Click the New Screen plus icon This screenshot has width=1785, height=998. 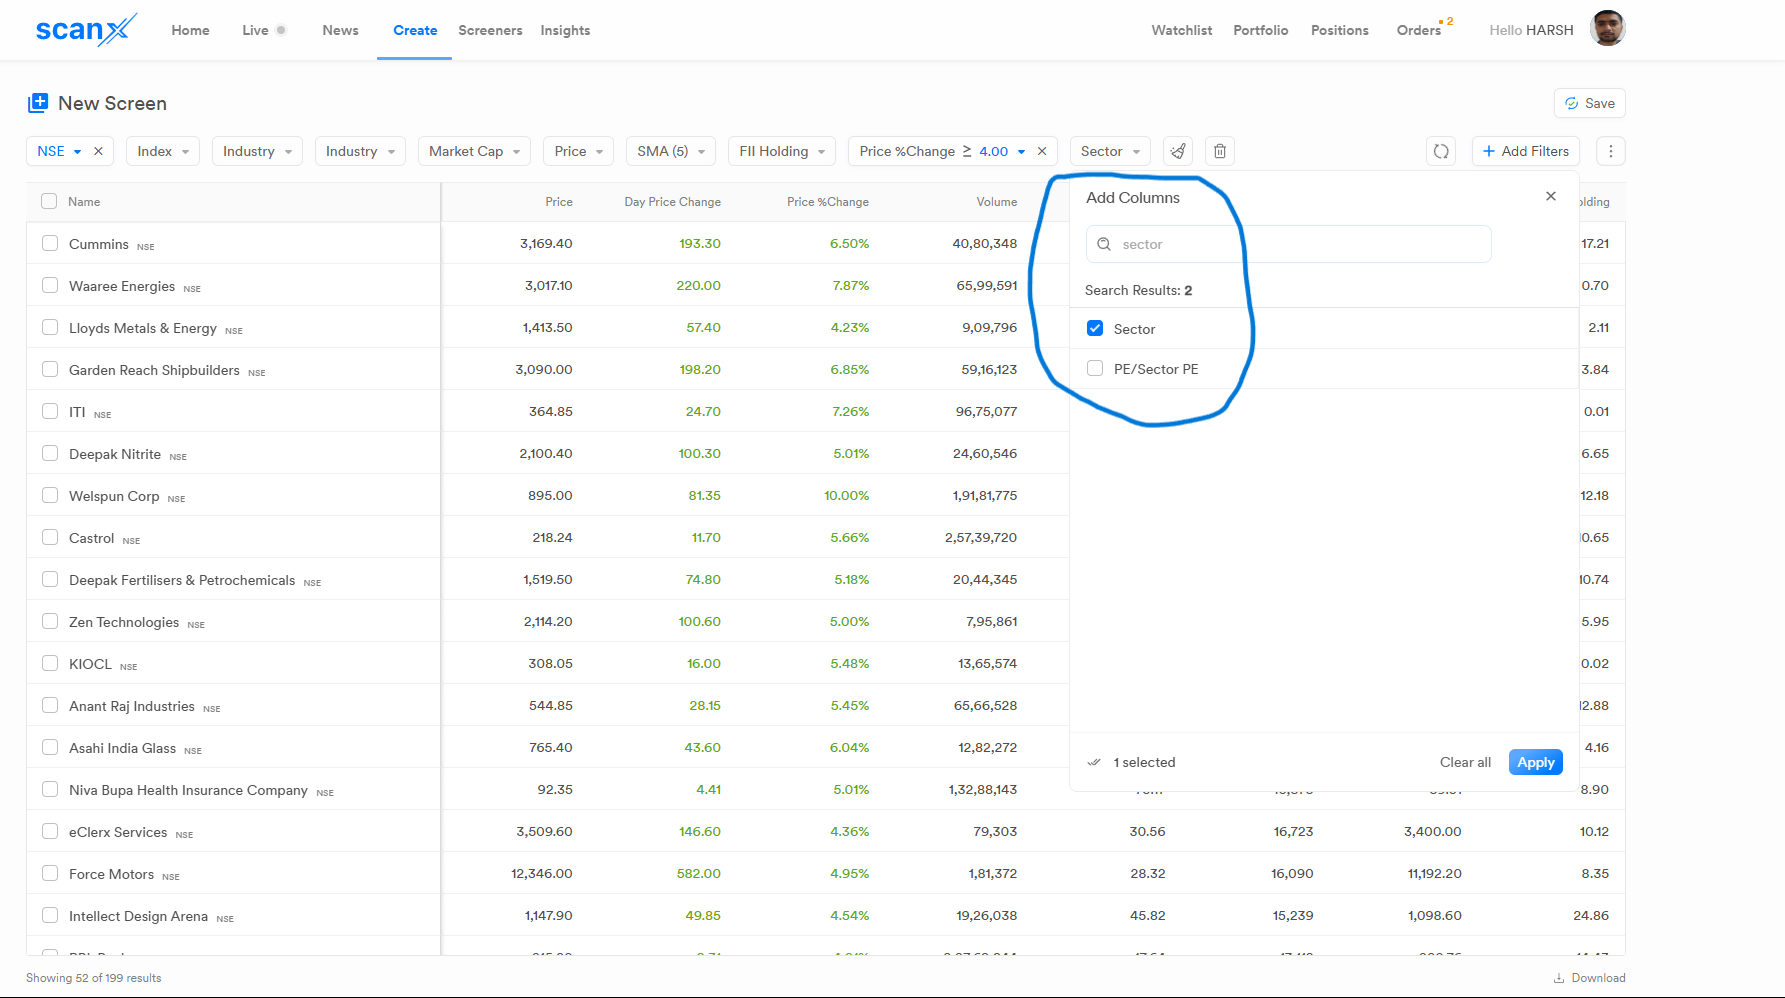pos(38,102)
